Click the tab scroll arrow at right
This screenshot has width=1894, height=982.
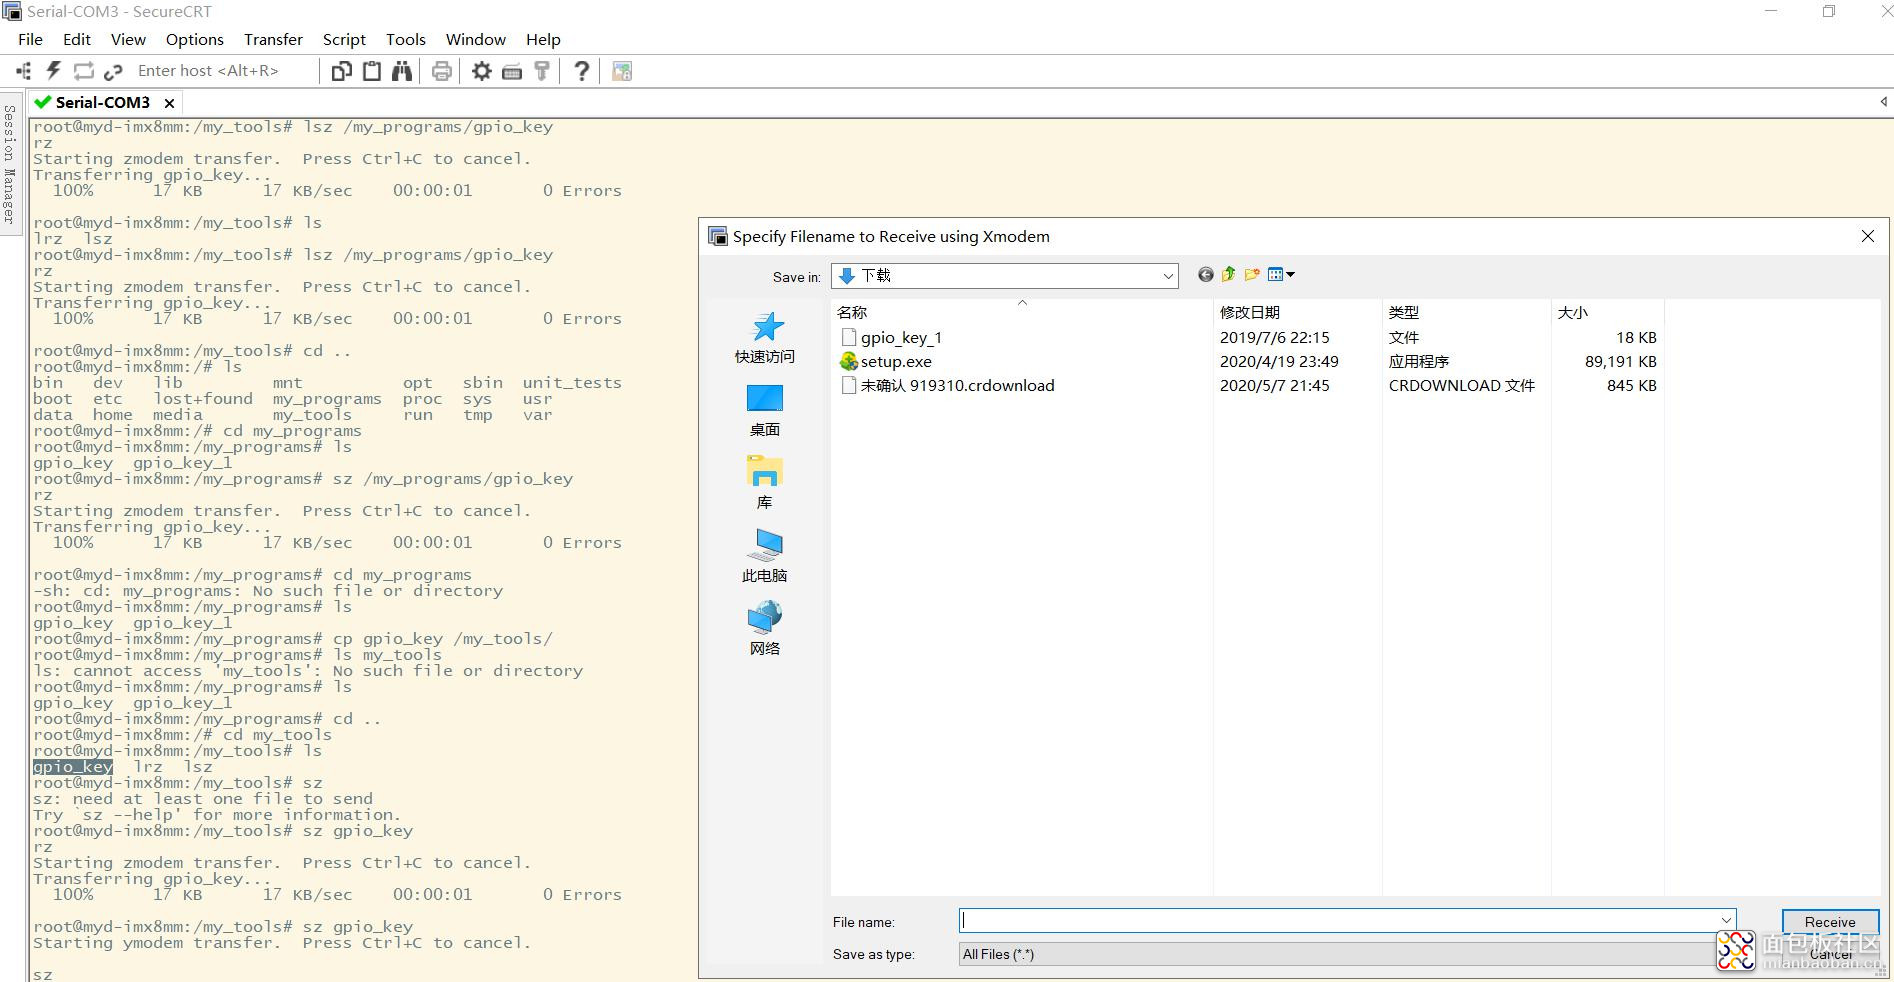1884,102
